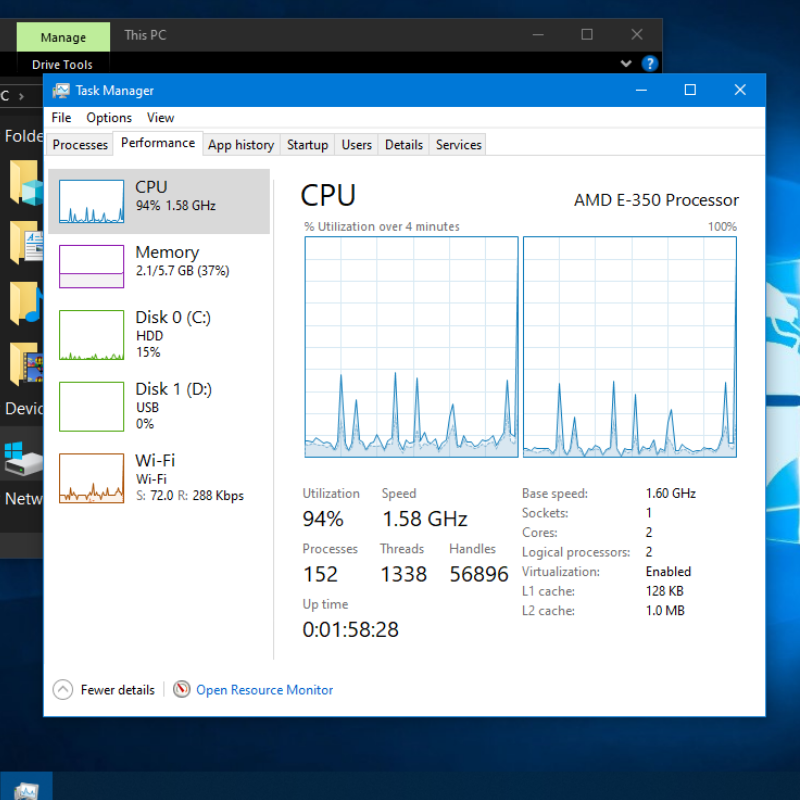Switch to the Services tab
The height and width of the screenshot is (800, 800).
(458, 145)
